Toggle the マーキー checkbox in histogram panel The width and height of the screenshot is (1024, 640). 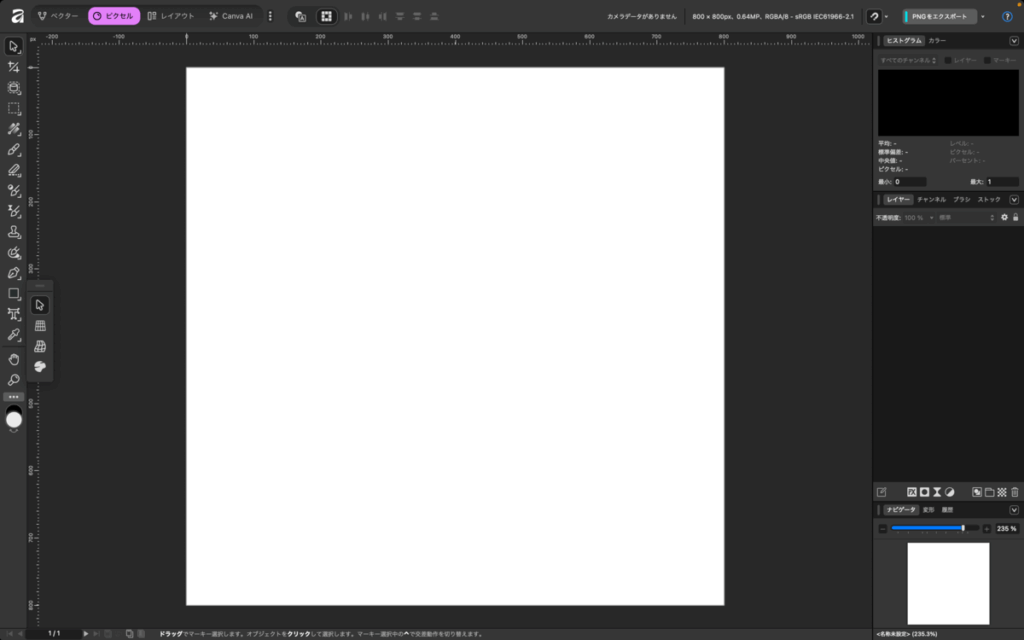pos(987,61)
